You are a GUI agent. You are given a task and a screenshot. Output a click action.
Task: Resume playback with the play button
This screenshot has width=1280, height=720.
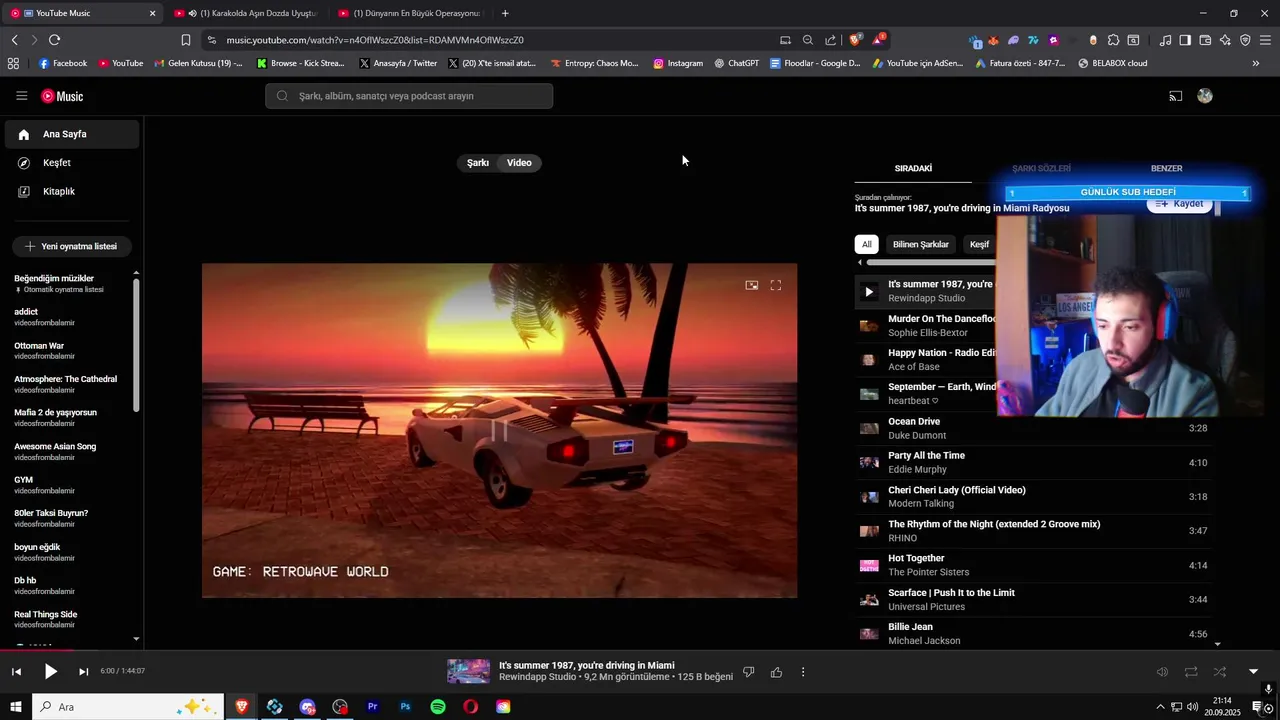pyautogui.click(x=50, y=672)
